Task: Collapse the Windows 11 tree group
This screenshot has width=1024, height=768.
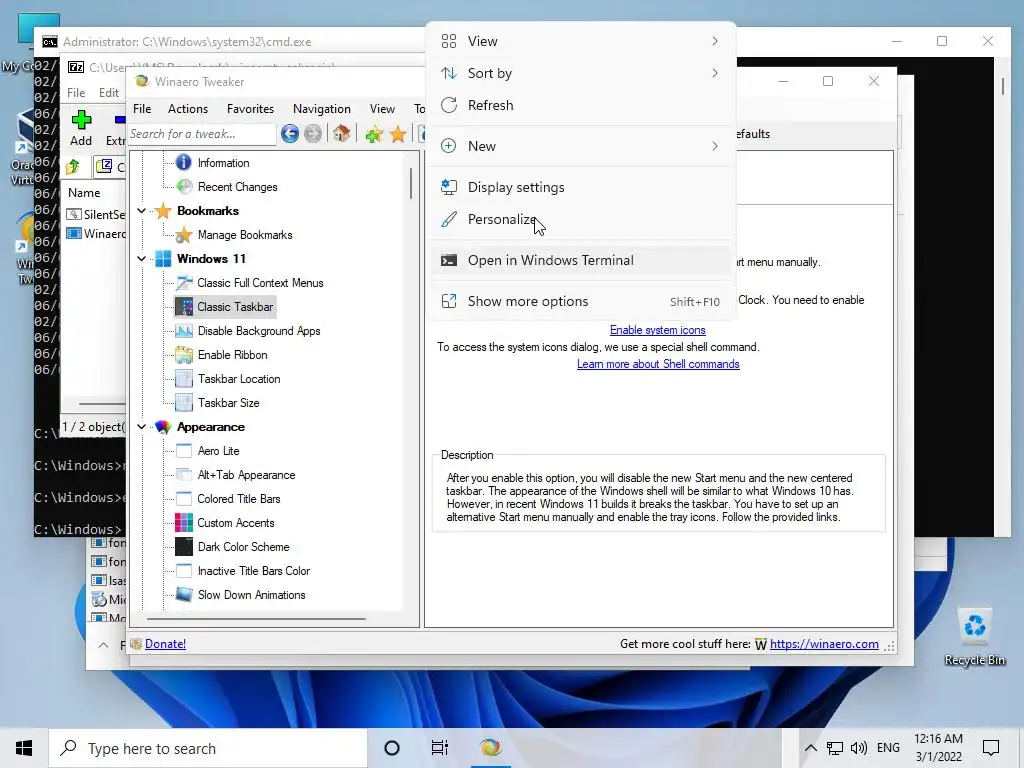Action: [142, 259]
